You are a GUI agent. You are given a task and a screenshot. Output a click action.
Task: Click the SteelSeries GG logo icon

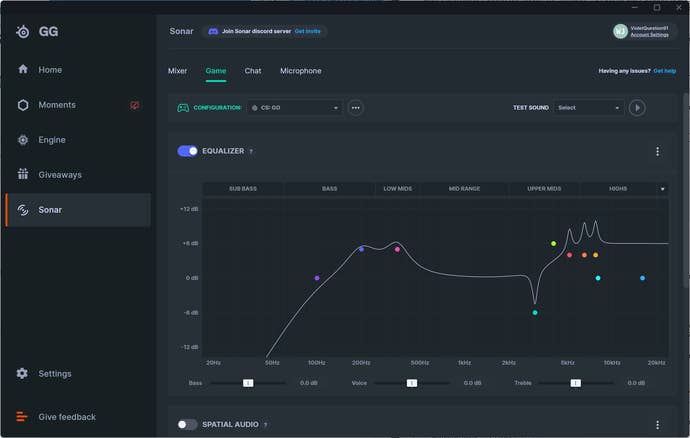(x=23, y=31)
